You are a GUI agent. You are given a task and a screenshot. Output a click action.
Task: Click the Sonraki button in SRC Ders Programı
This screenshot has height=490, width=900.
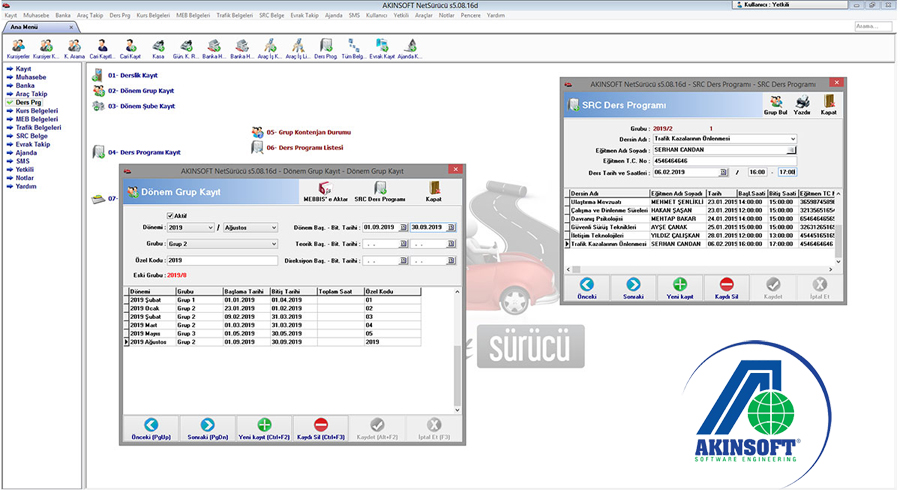click(633, 288)
